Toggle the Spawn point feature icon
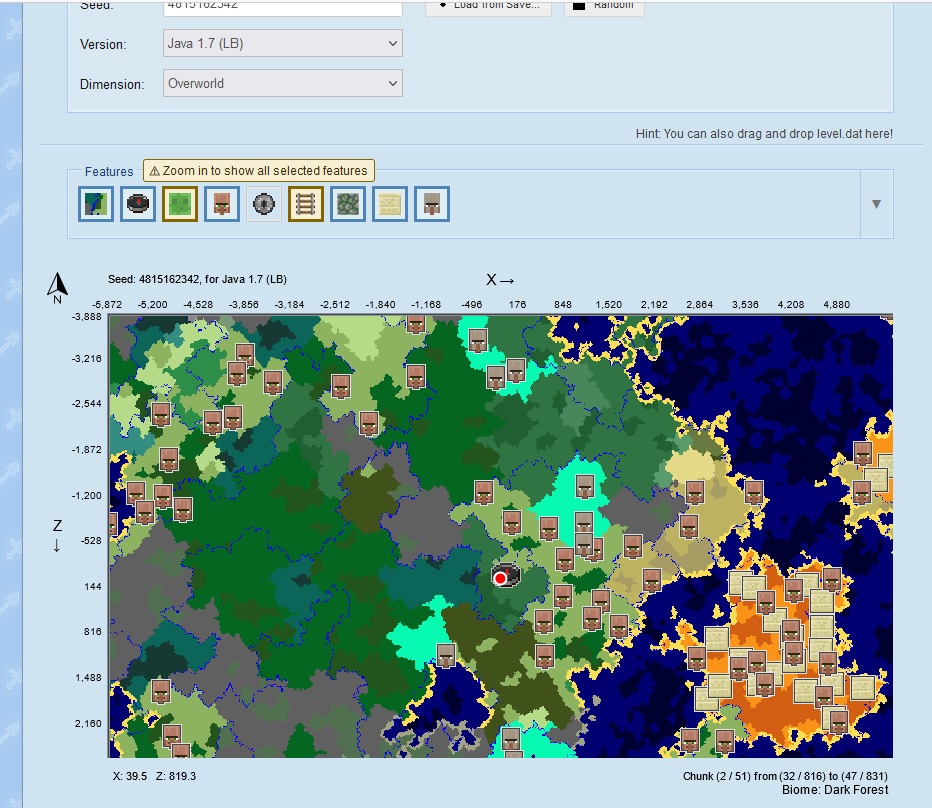This screenshot has width=932, height=808. [x=138, y=204]
